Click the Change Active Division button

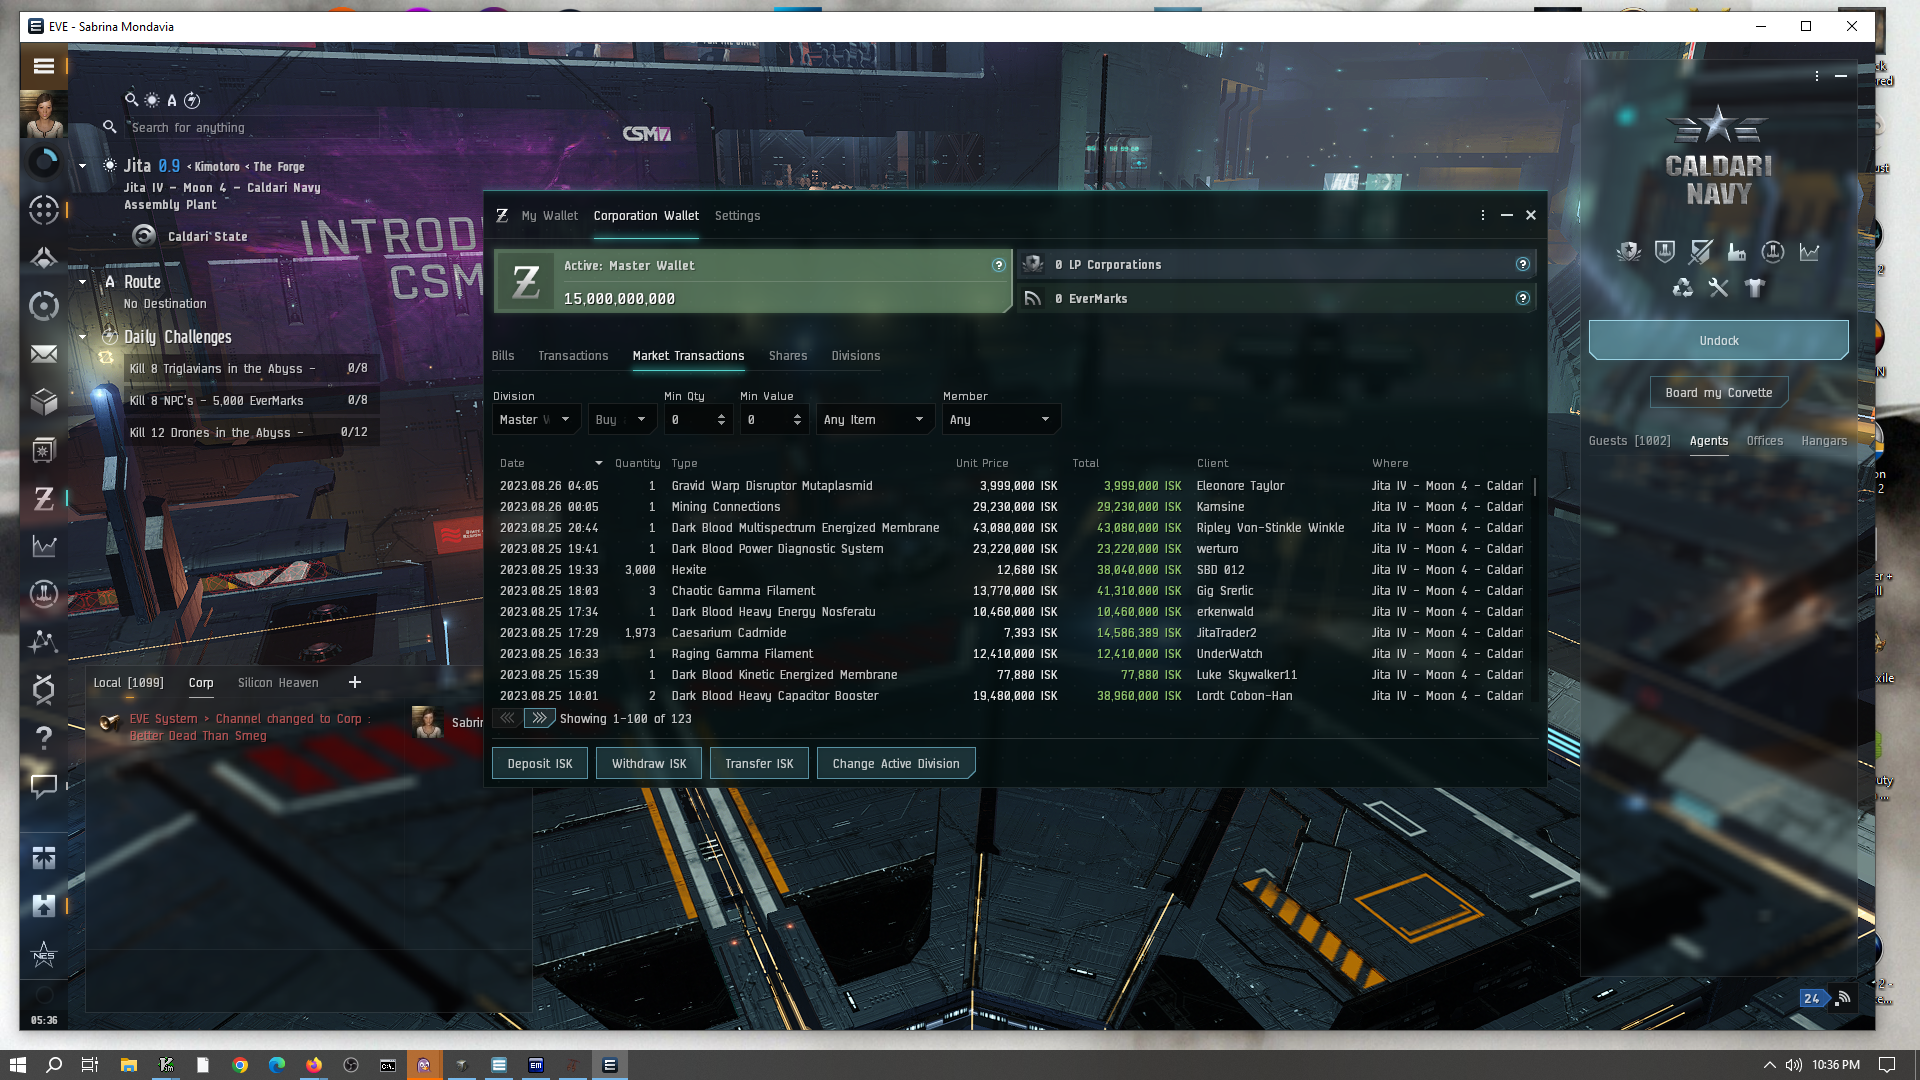[x=896, y=763]
